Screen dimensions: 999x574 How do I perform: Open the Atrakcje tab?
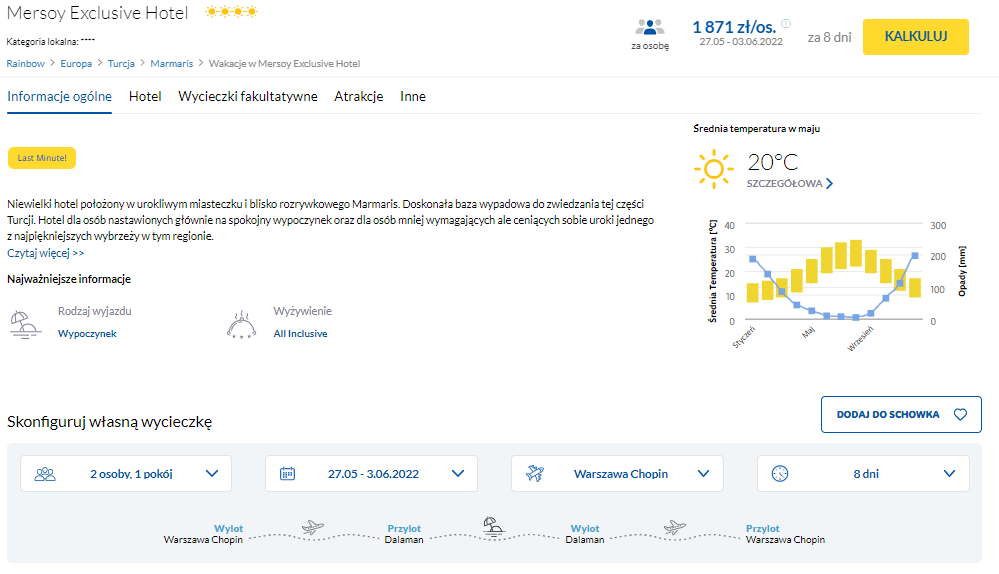359,97
